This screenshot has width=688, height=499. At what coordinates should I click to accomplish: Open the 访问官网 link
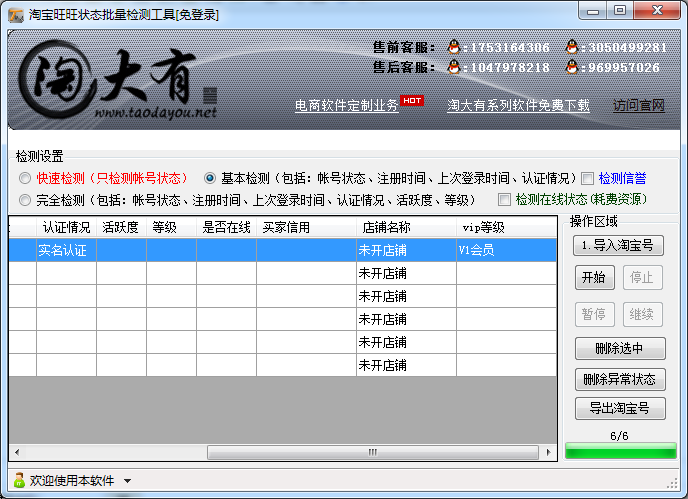[638, 106]
